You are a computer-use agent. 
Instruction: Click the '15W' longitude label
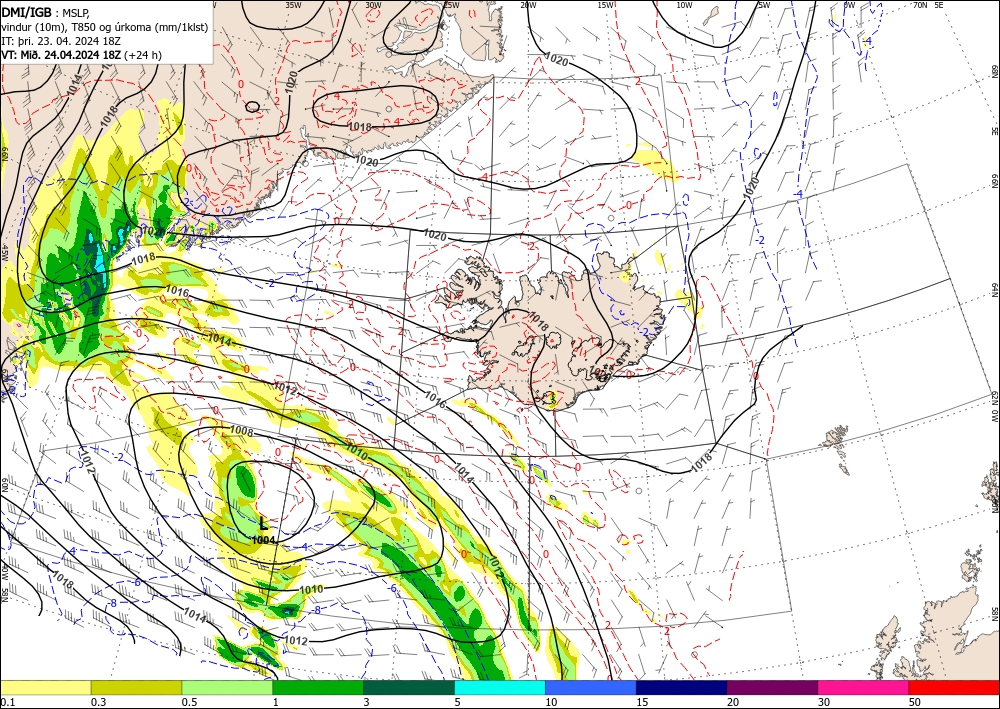[x=606, y=5]
